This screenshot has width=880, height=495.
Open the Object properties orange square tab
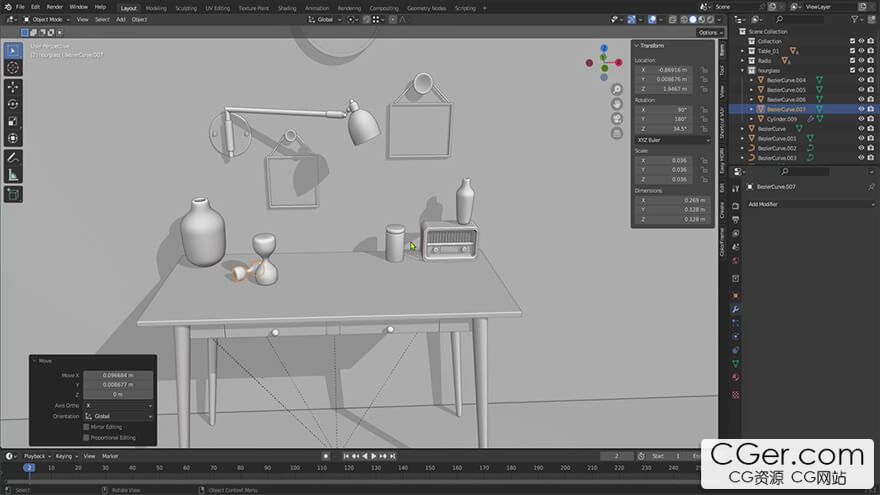tap(736, 296)
